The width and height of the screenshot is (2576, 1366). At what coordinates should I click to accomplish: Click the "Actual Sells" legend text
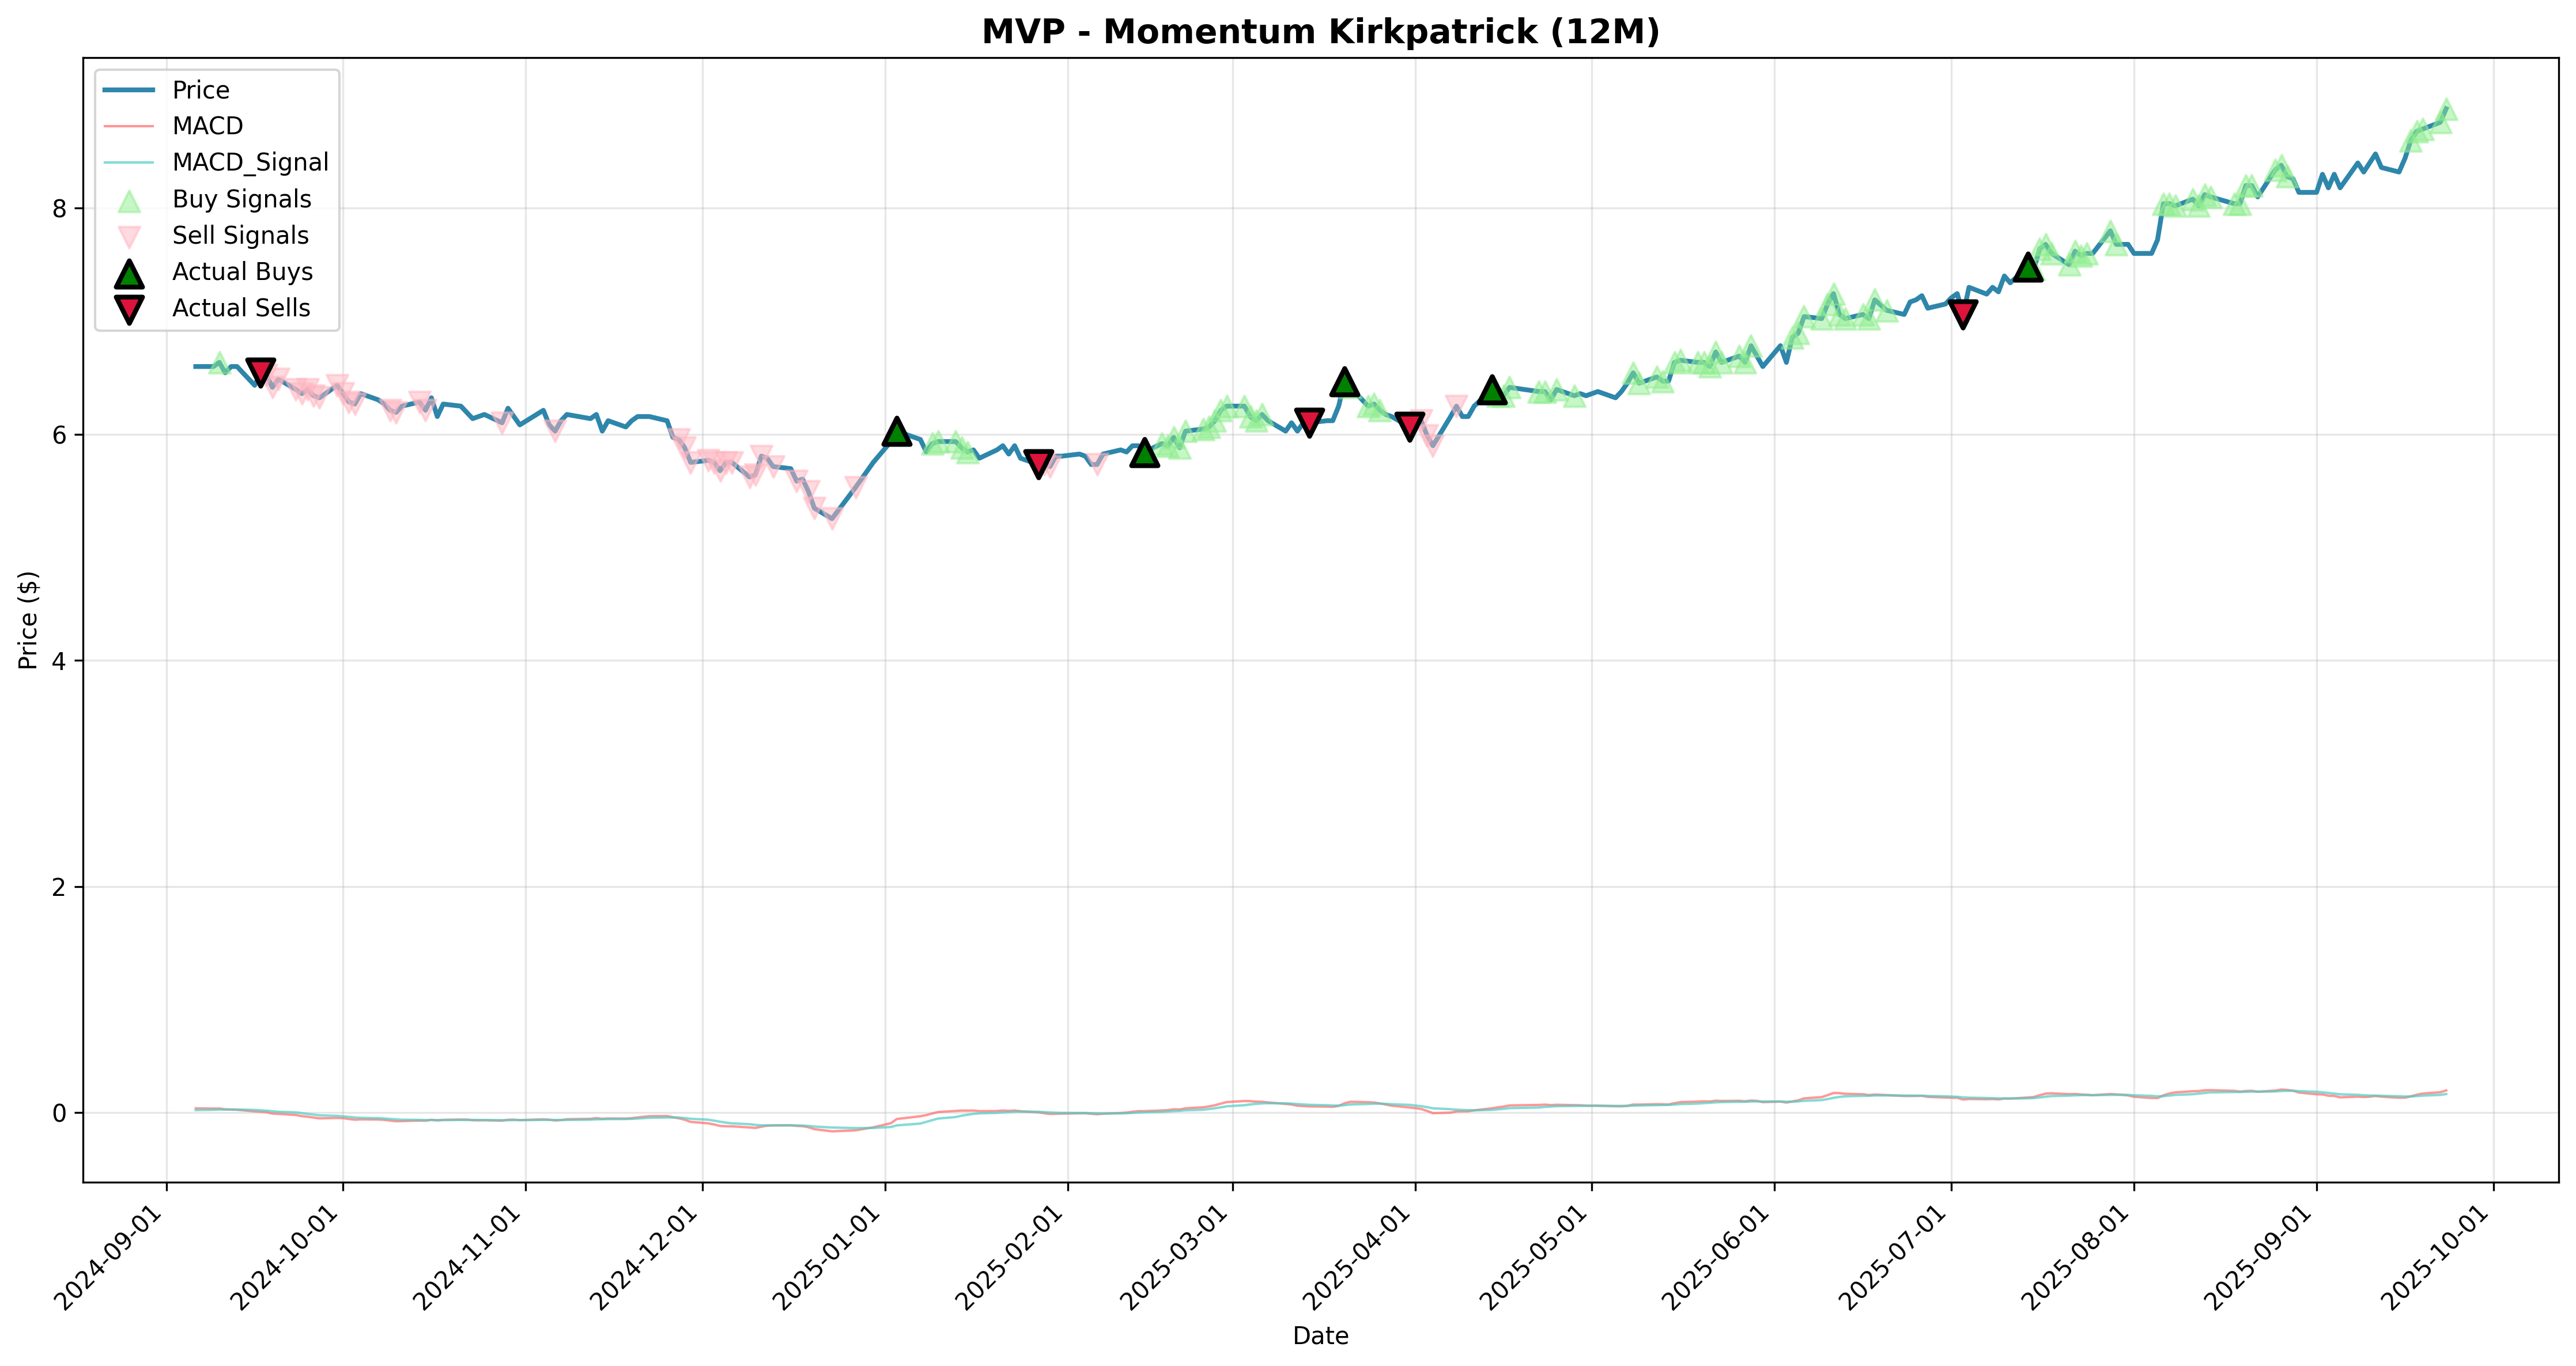pos(241,308)
